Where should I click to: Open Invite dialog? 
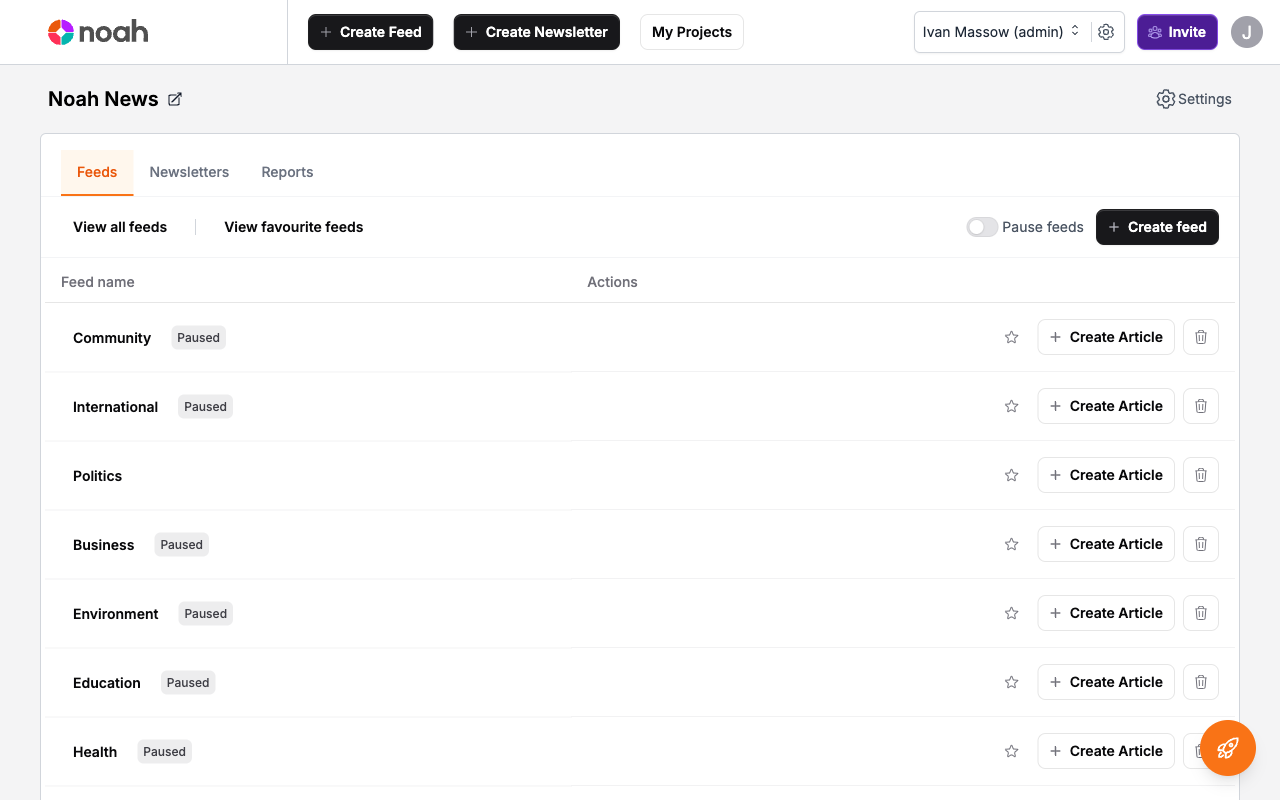pos(1177,32)
